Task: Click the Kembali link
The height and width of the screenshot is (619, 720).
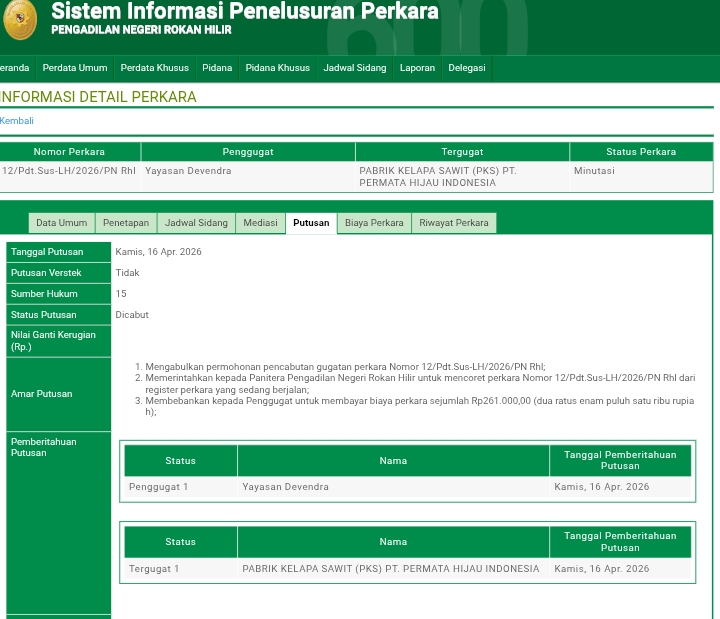Action: click(17, 121)
